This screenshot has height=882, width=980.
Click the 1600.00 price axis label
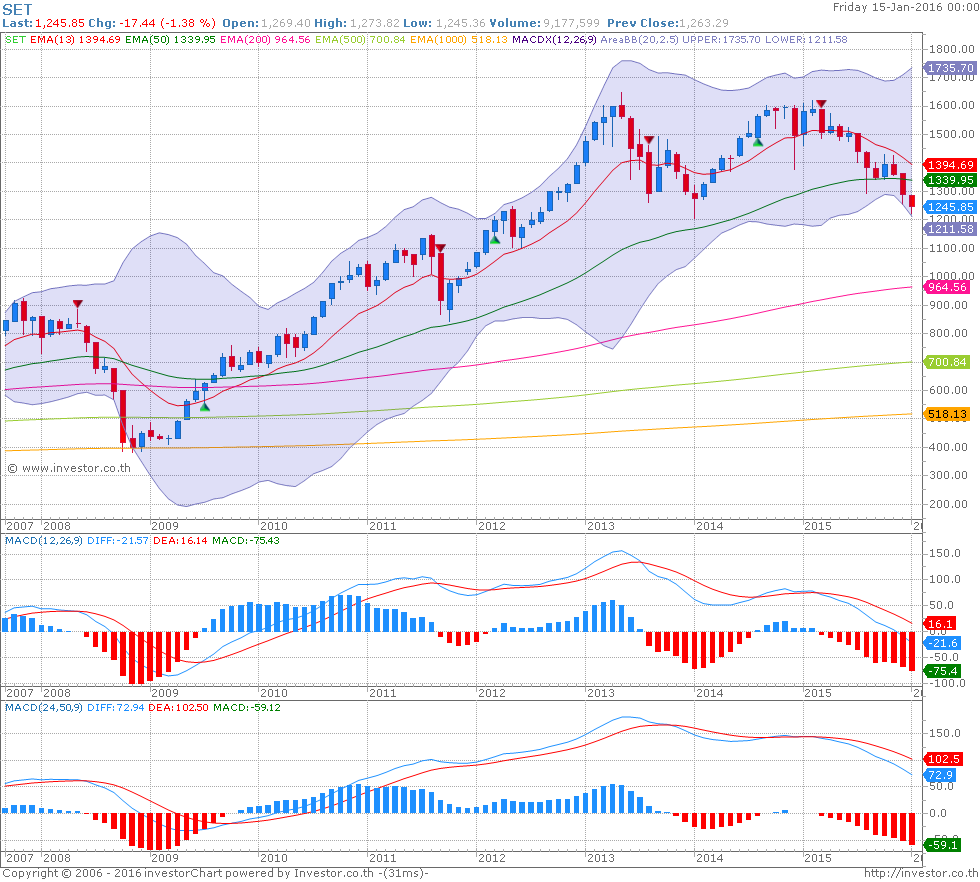tap(951, 105)
